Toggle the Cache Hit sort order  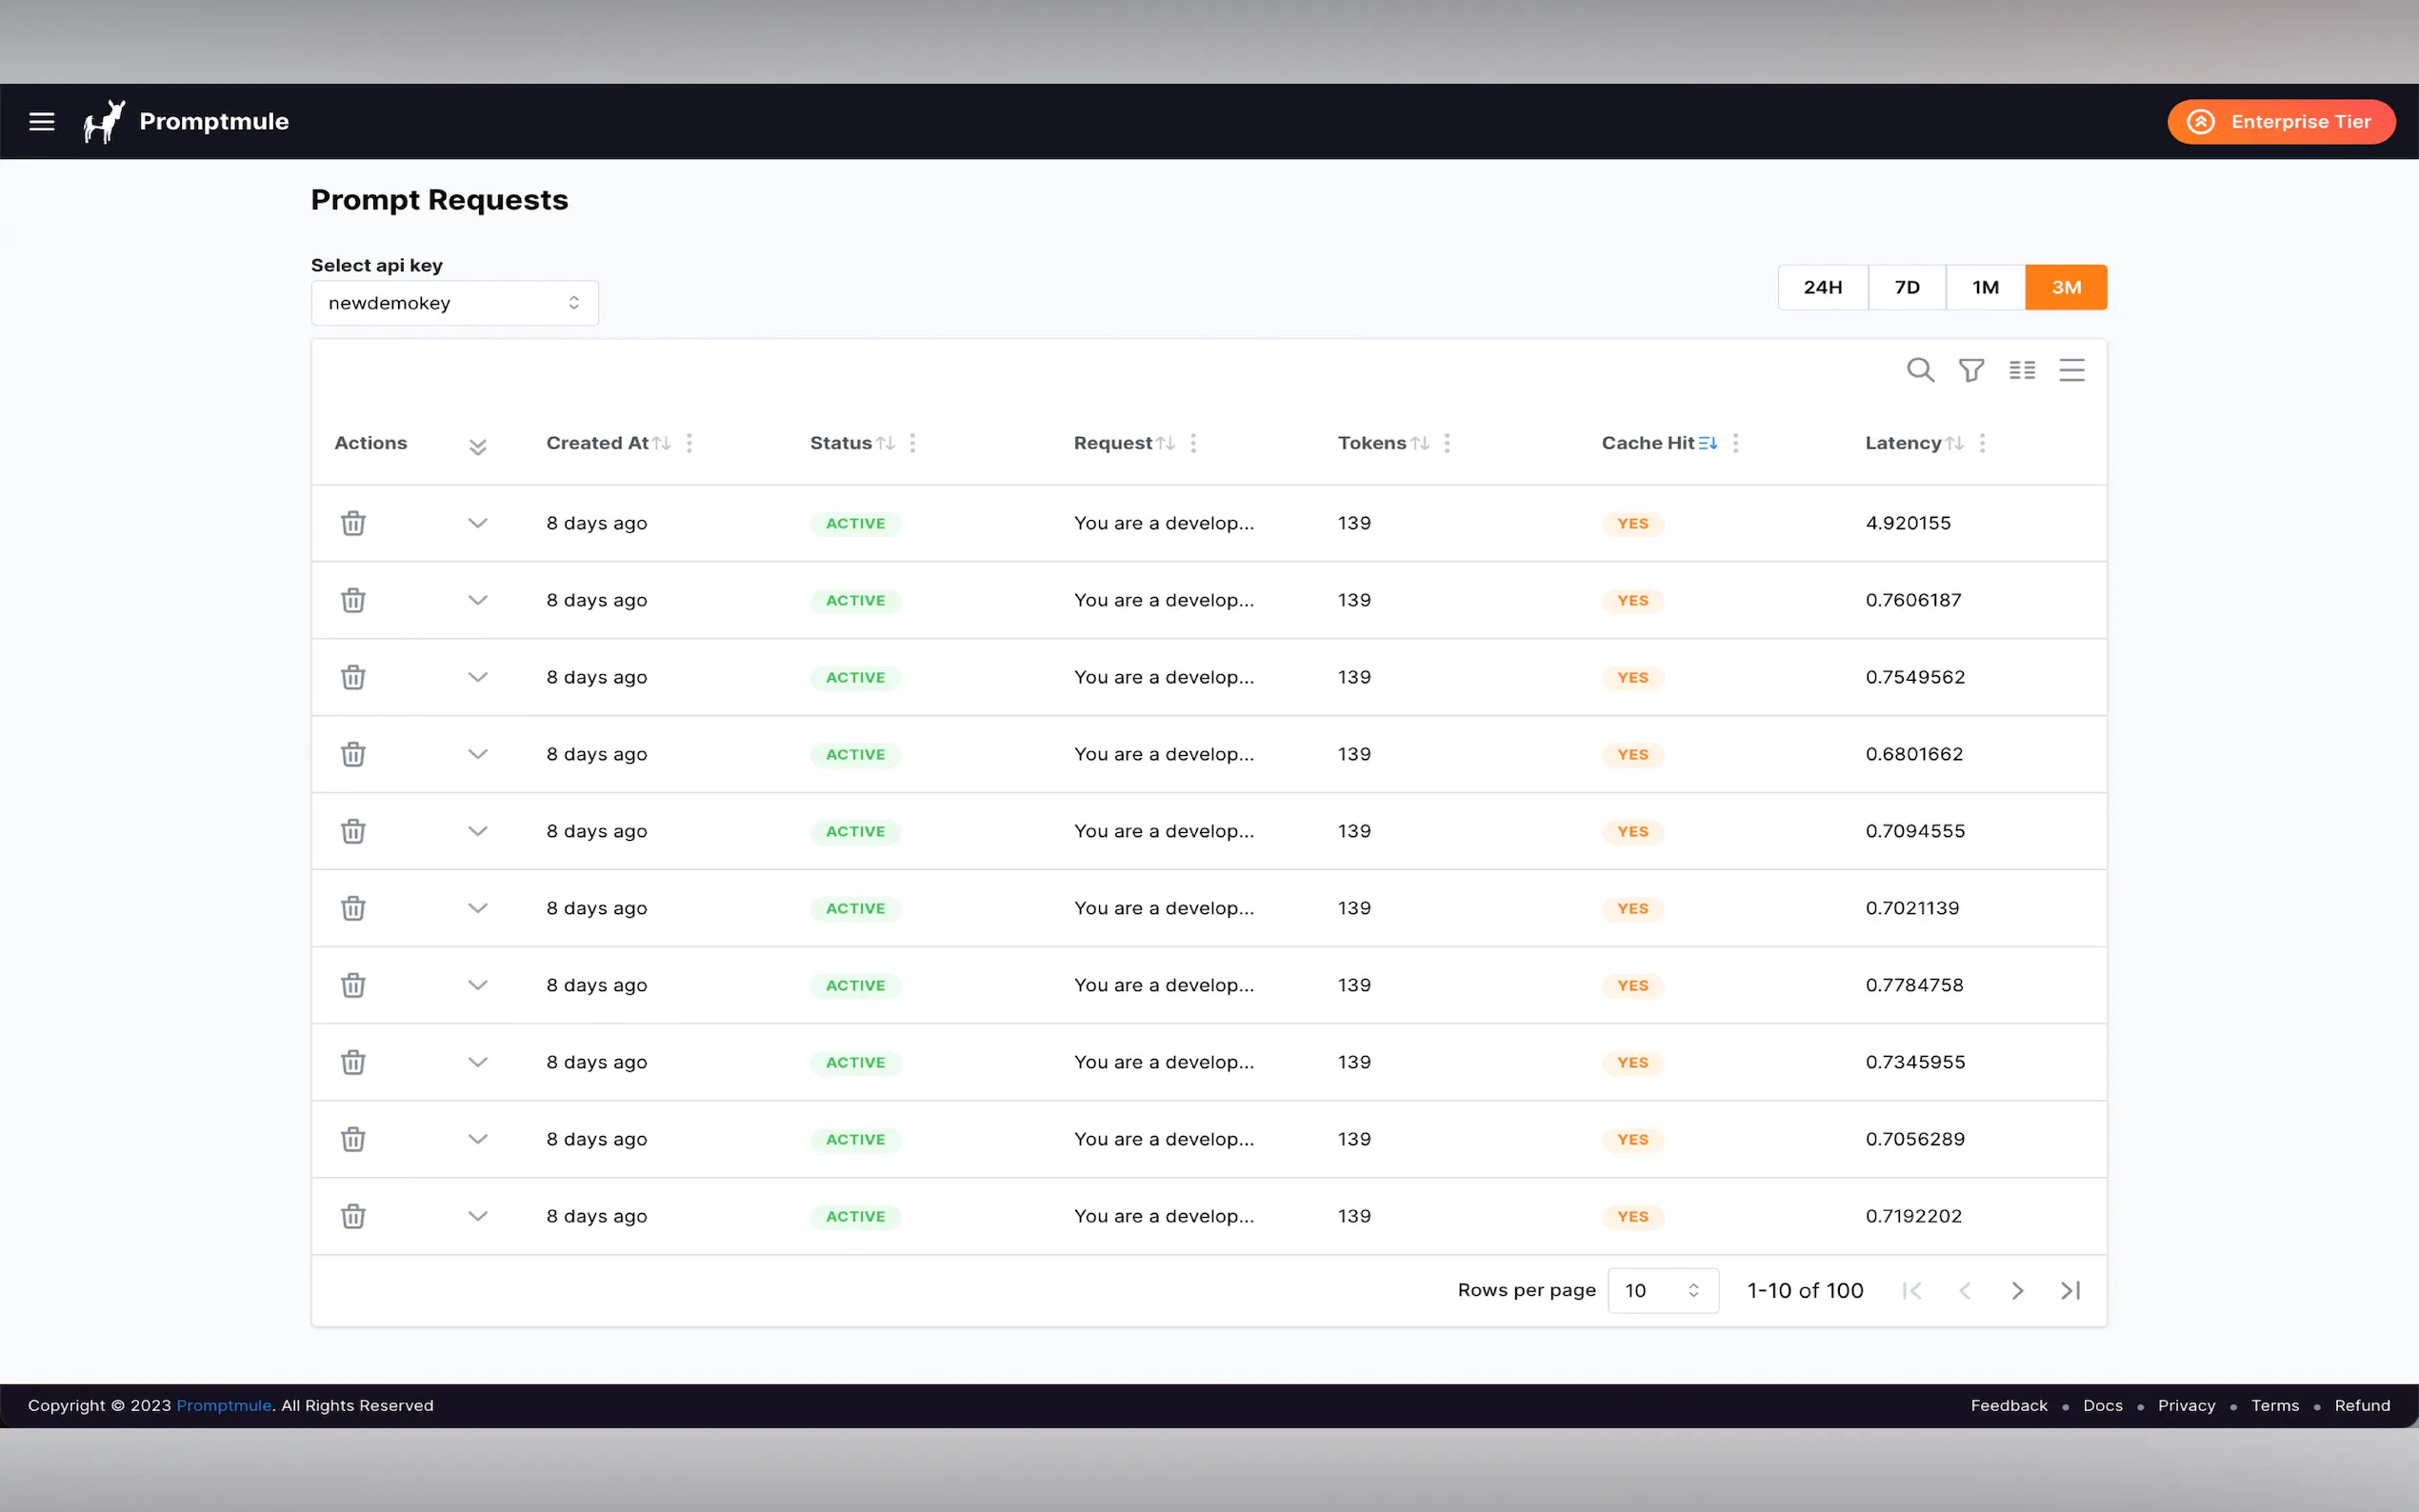click(1708, 442)
